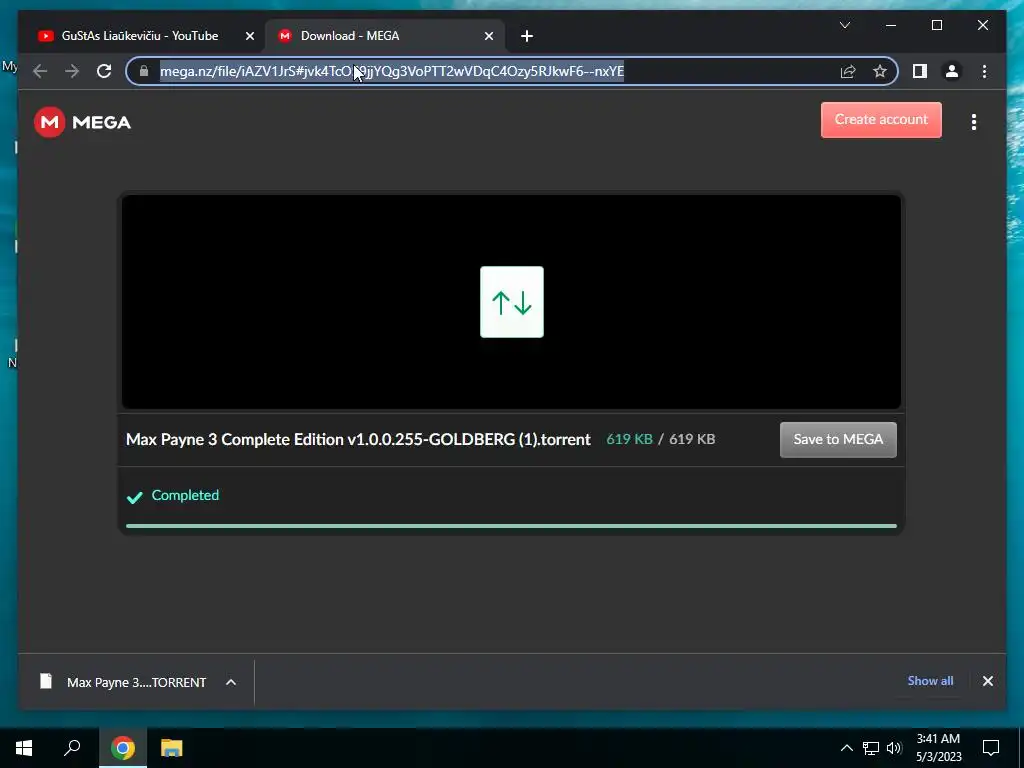Select the Download - MEGA tab

(x=385, y=36)
